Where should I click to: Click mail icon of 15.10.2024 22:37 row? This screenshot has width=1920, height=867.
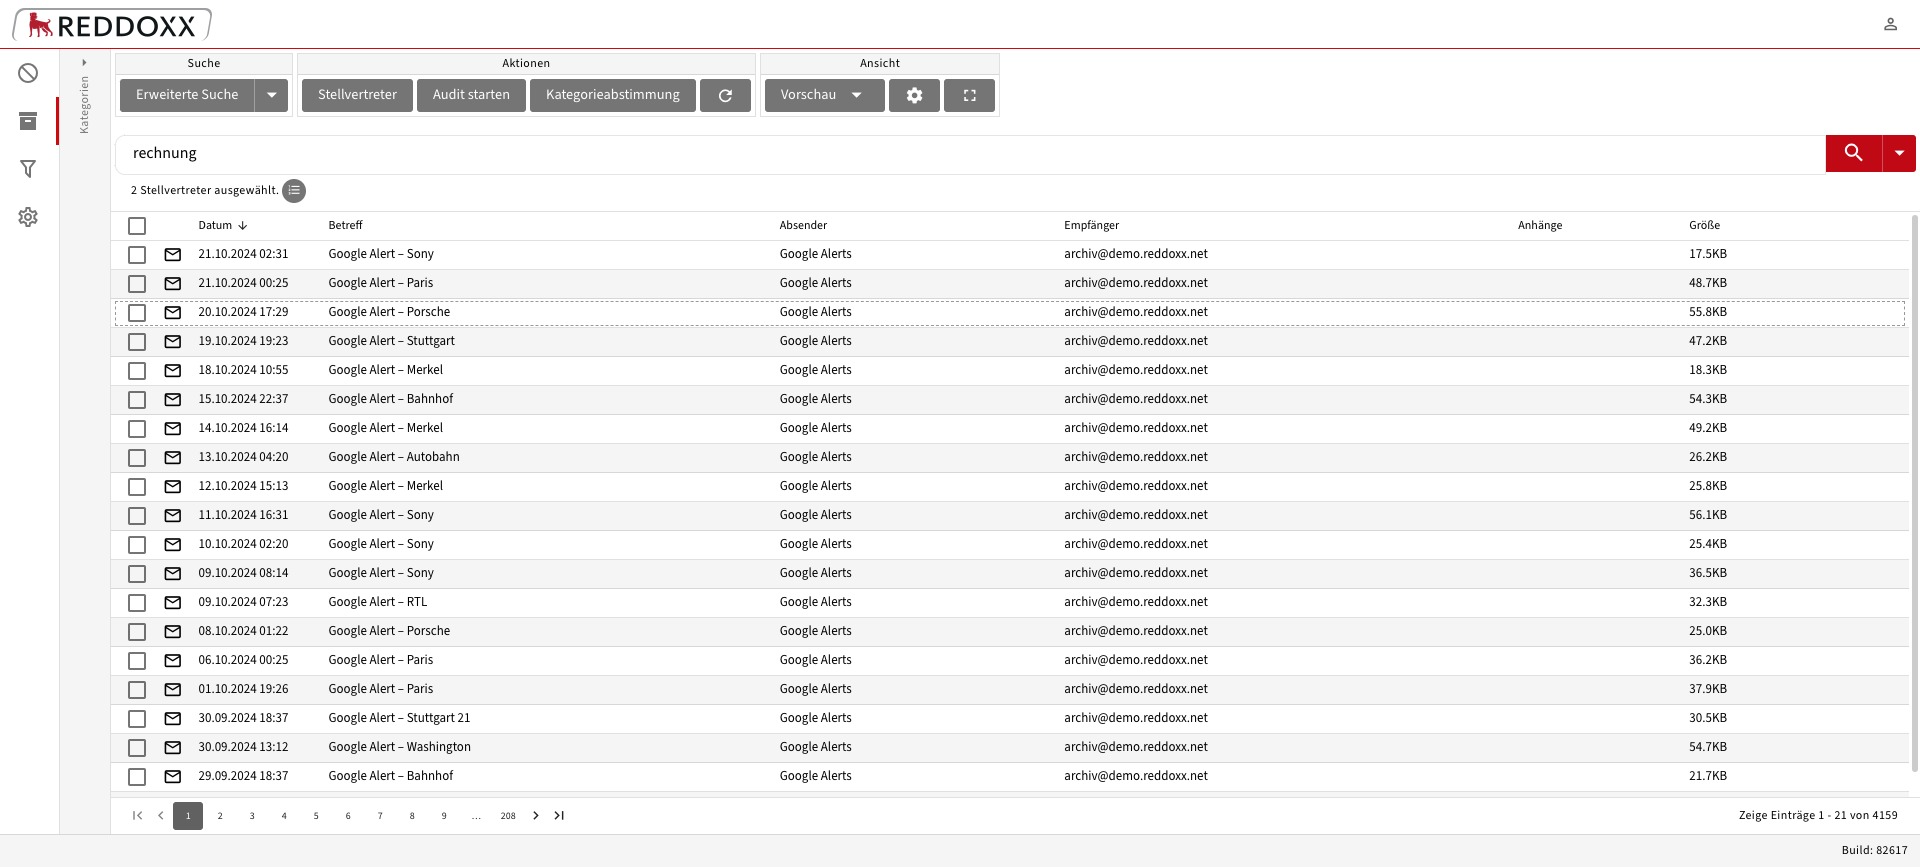(173, 400)
